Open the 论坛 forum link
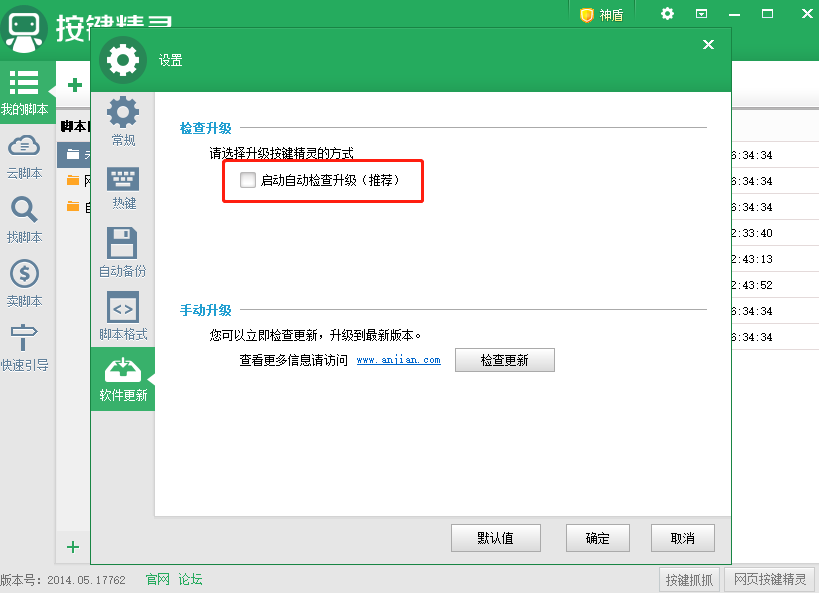The width and height of the screenshot is (819, 593). point(190,579)
